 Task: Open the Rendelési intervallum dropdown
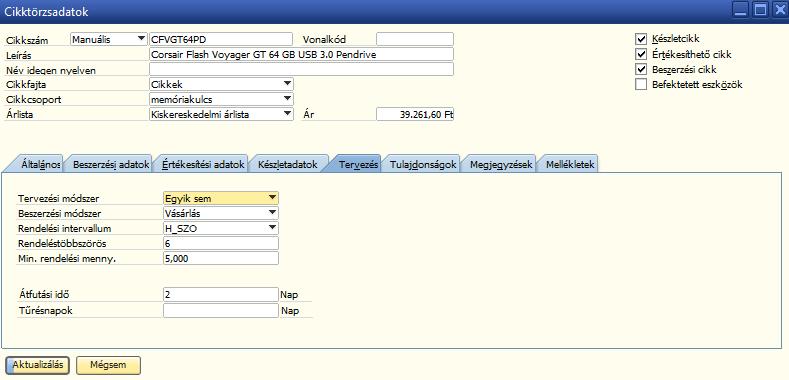pyautogui.click(x=220, y=228)
